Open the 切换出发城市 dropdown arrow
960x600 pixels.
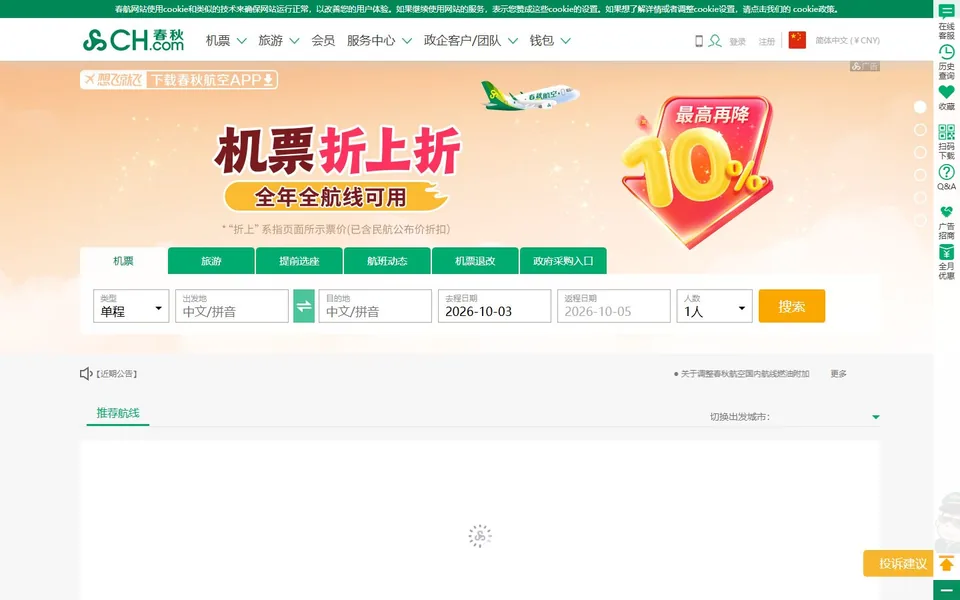(876, 417)
